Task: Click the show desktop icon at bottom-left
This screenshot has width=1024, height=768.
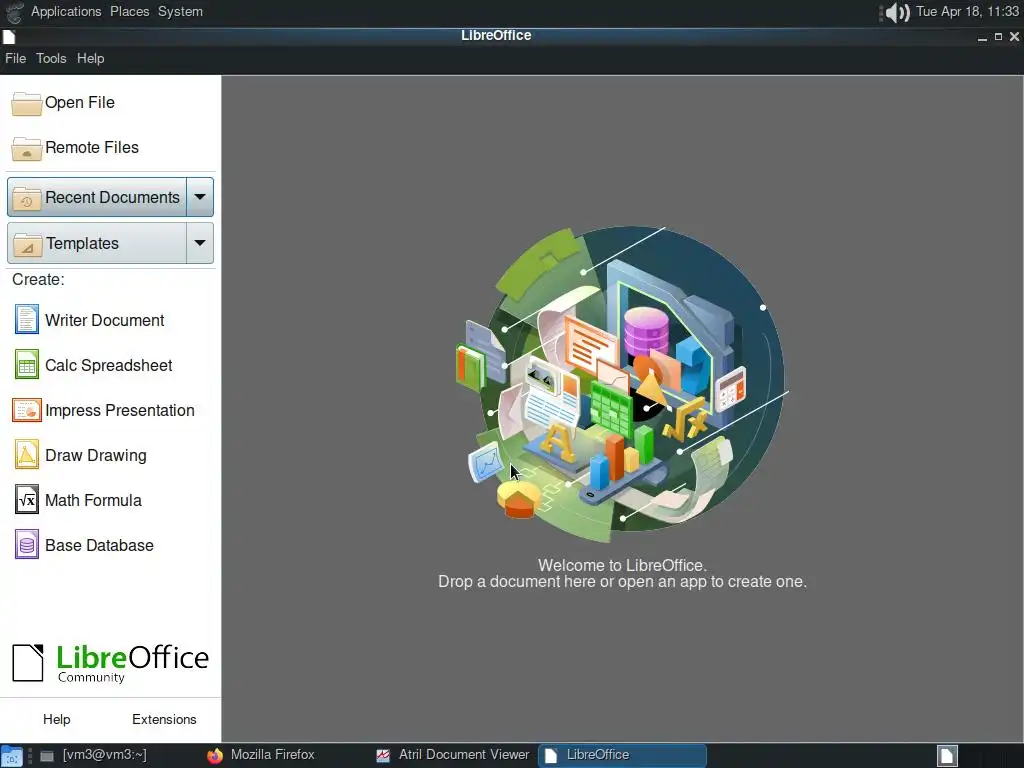Action: (12, 756)
